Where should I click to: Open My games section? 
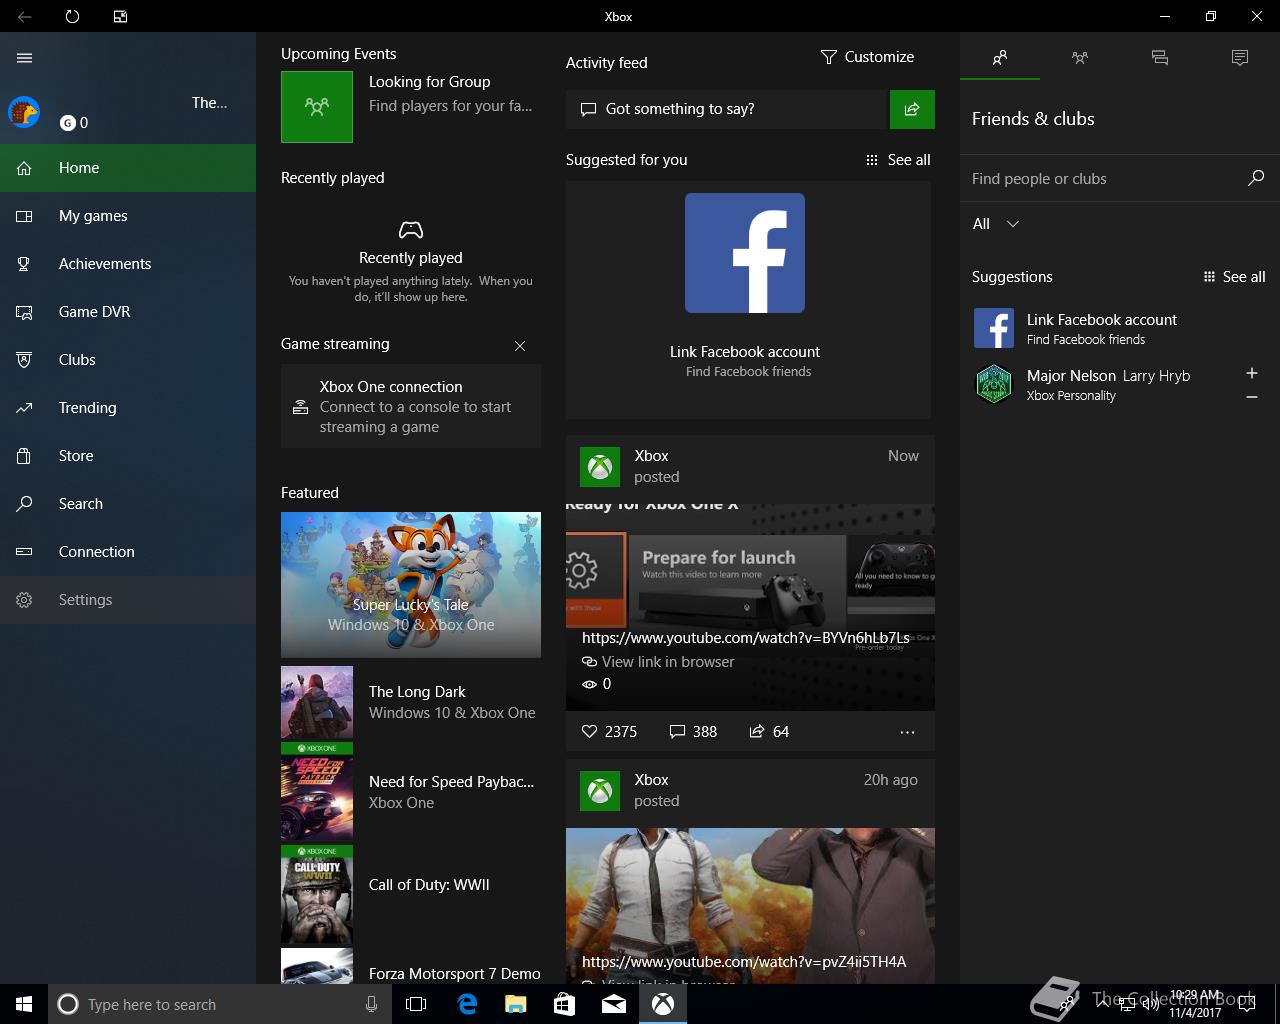[128, 216]
